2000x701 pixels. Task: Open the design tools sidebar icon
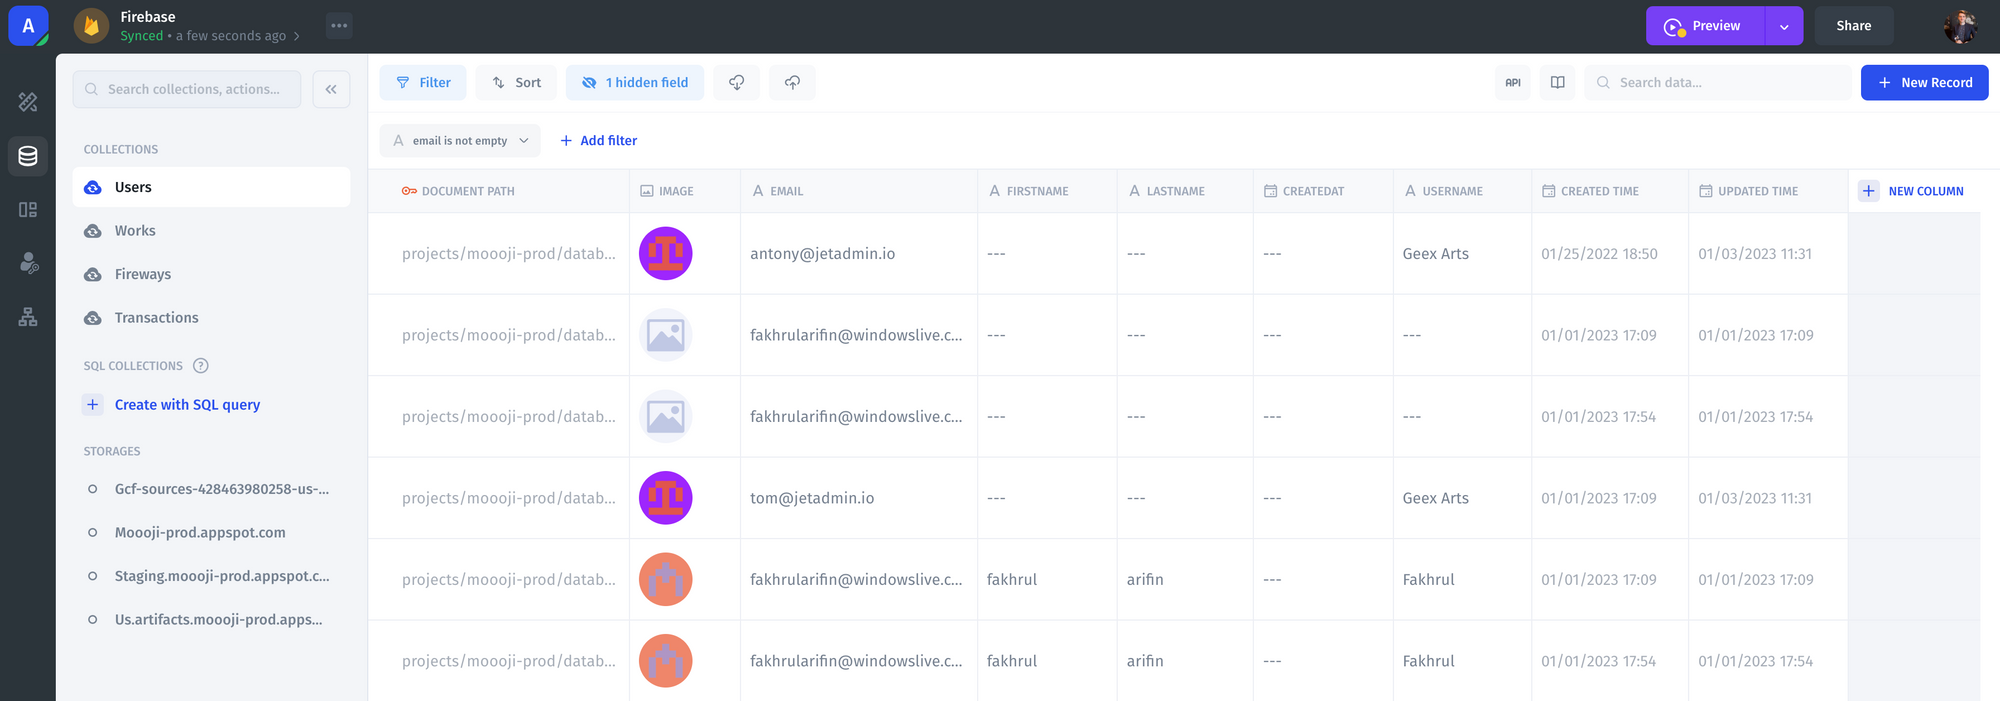(x=28, y=101)
